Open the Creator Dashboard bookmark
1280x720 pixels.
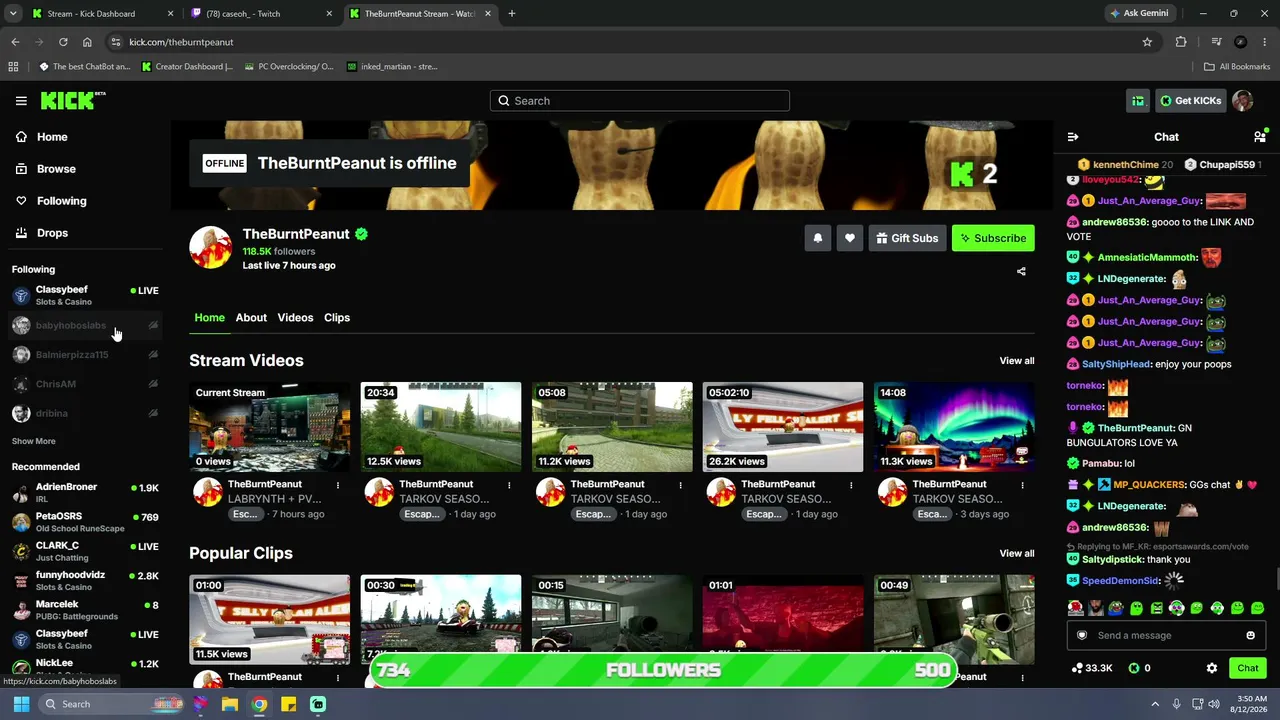pyautogui.click(x=187, y=67)
